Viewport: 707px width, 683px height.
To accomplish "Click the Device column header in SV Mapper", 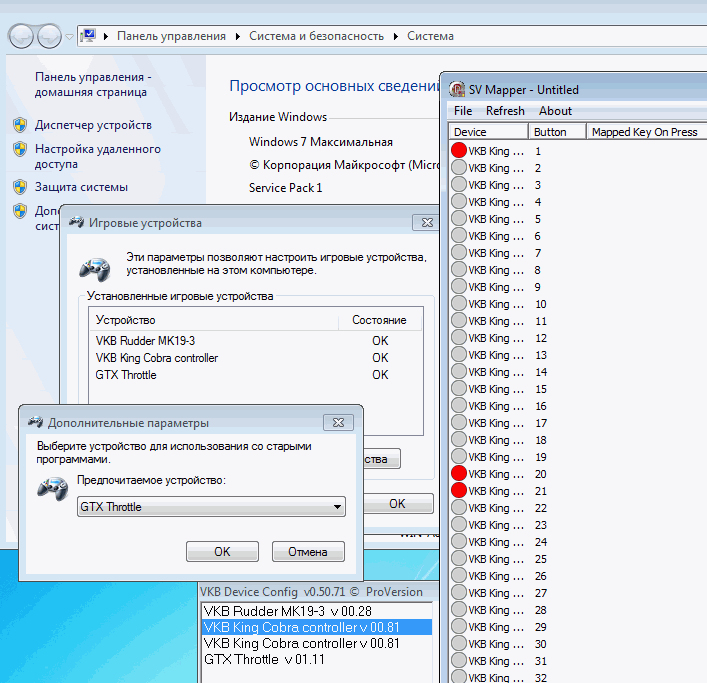I will tap(489, 132).
